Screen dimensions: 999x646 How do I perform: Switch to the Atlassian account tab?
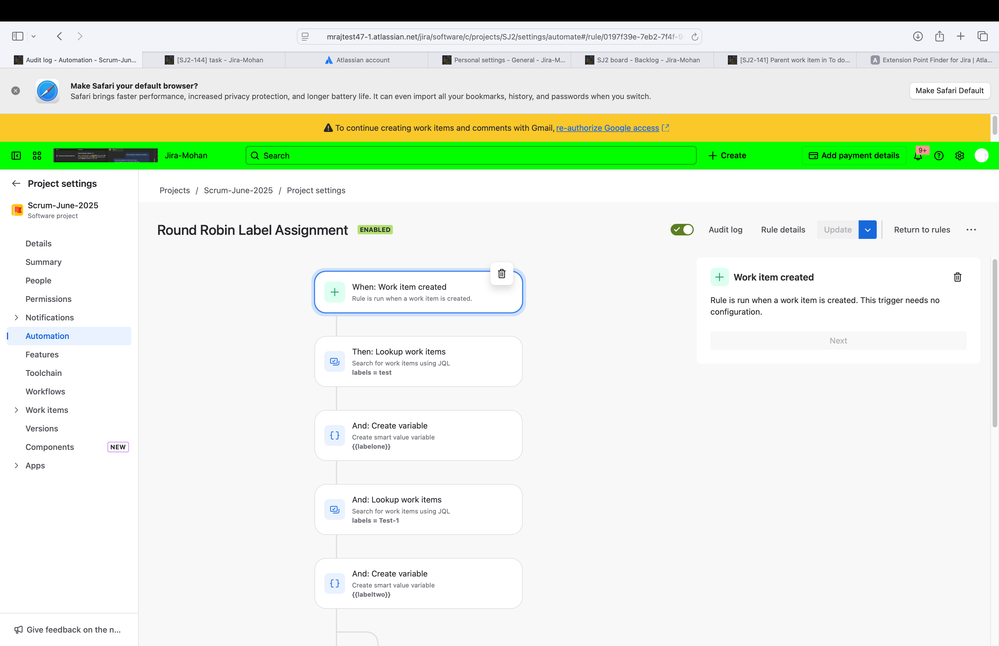pos(357,60)
